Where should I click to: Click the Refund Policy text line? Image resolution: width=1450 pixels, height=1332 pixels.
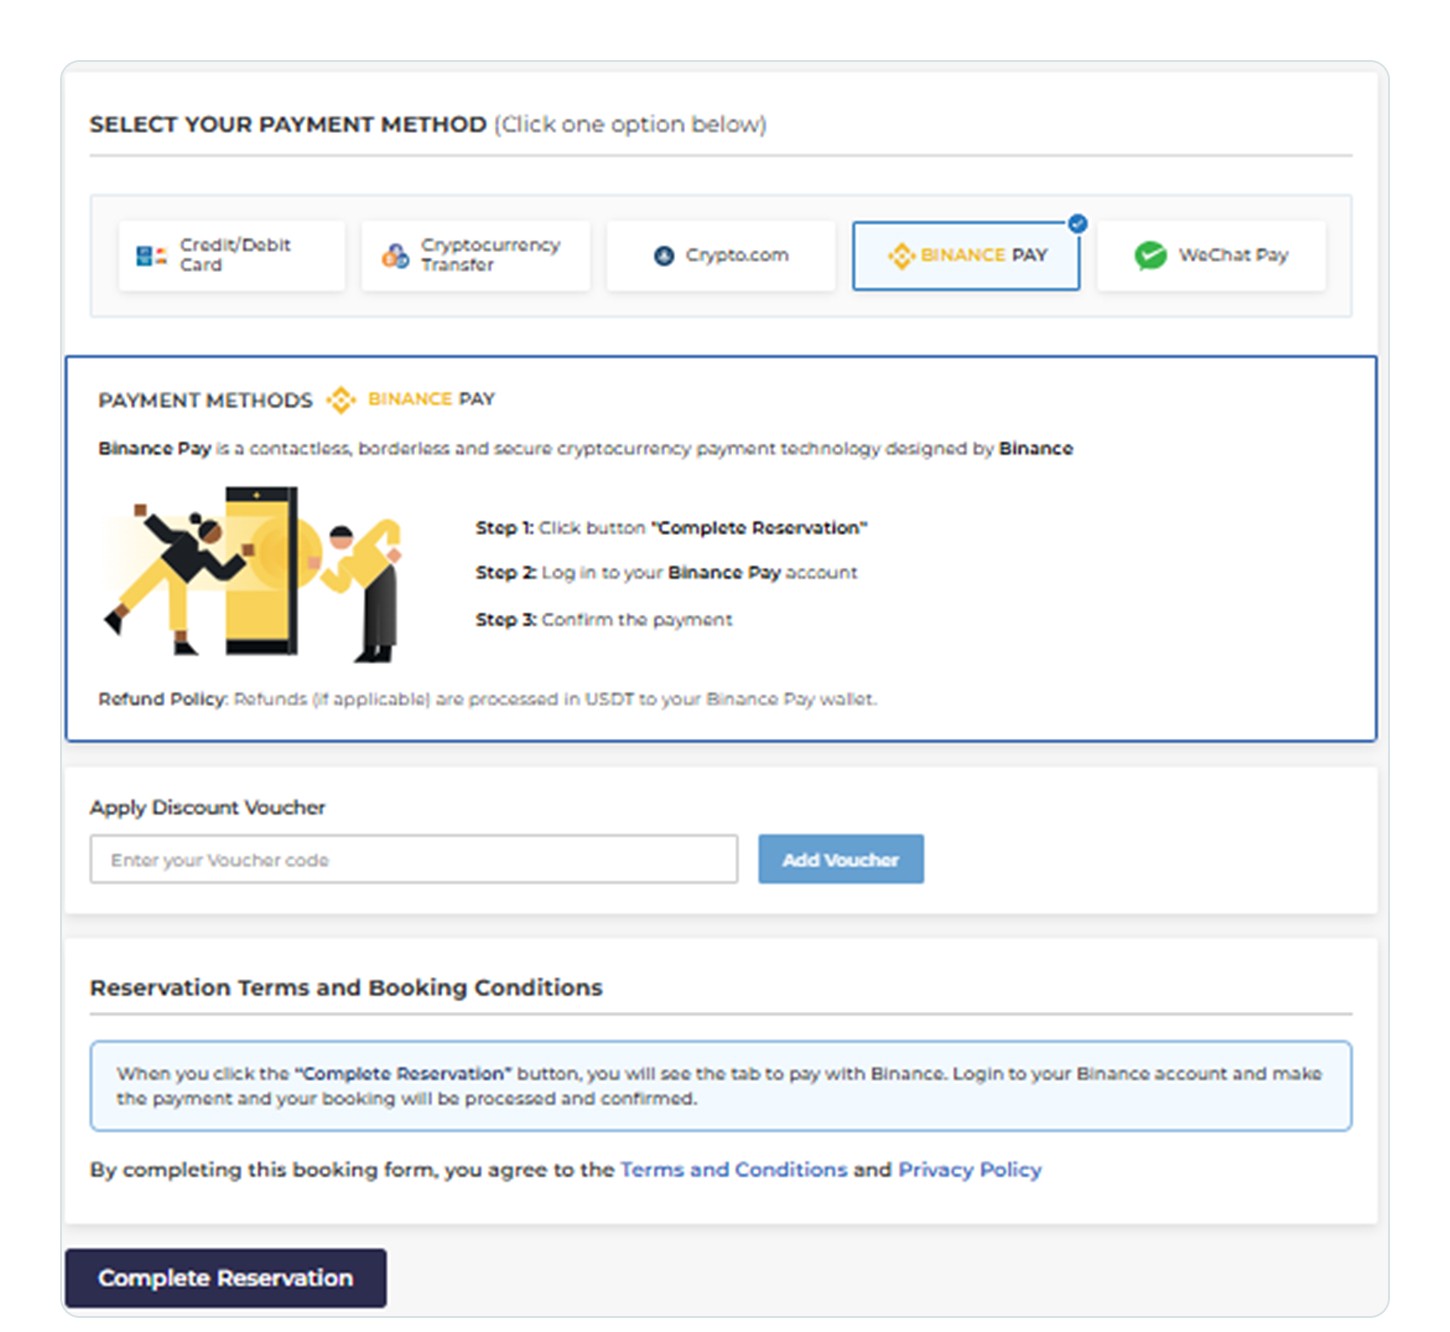(487, 699)
